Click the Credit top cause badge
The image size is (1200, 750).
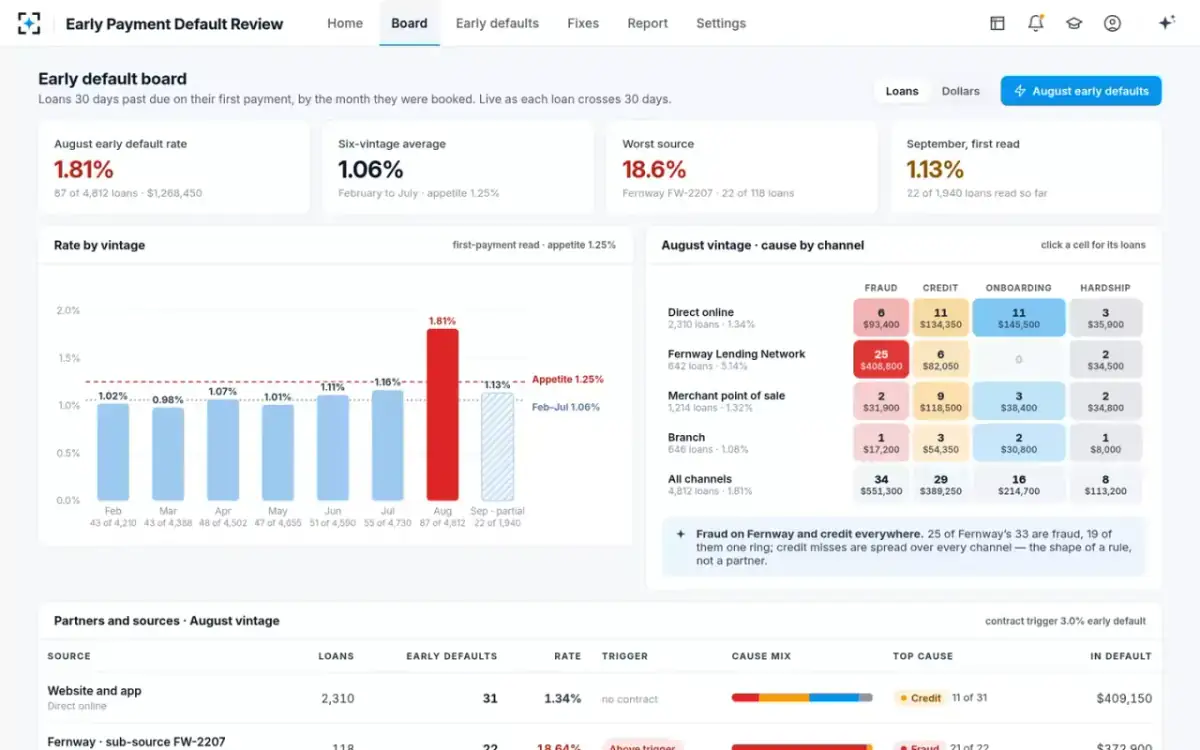click(x=920, y=698)
